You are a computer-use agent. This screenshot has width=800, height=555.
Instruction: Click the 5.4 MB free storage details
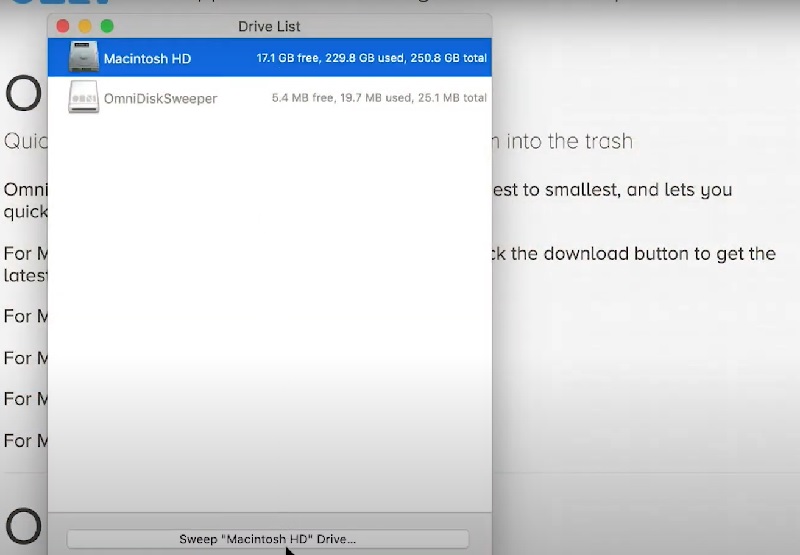(379, 98)
